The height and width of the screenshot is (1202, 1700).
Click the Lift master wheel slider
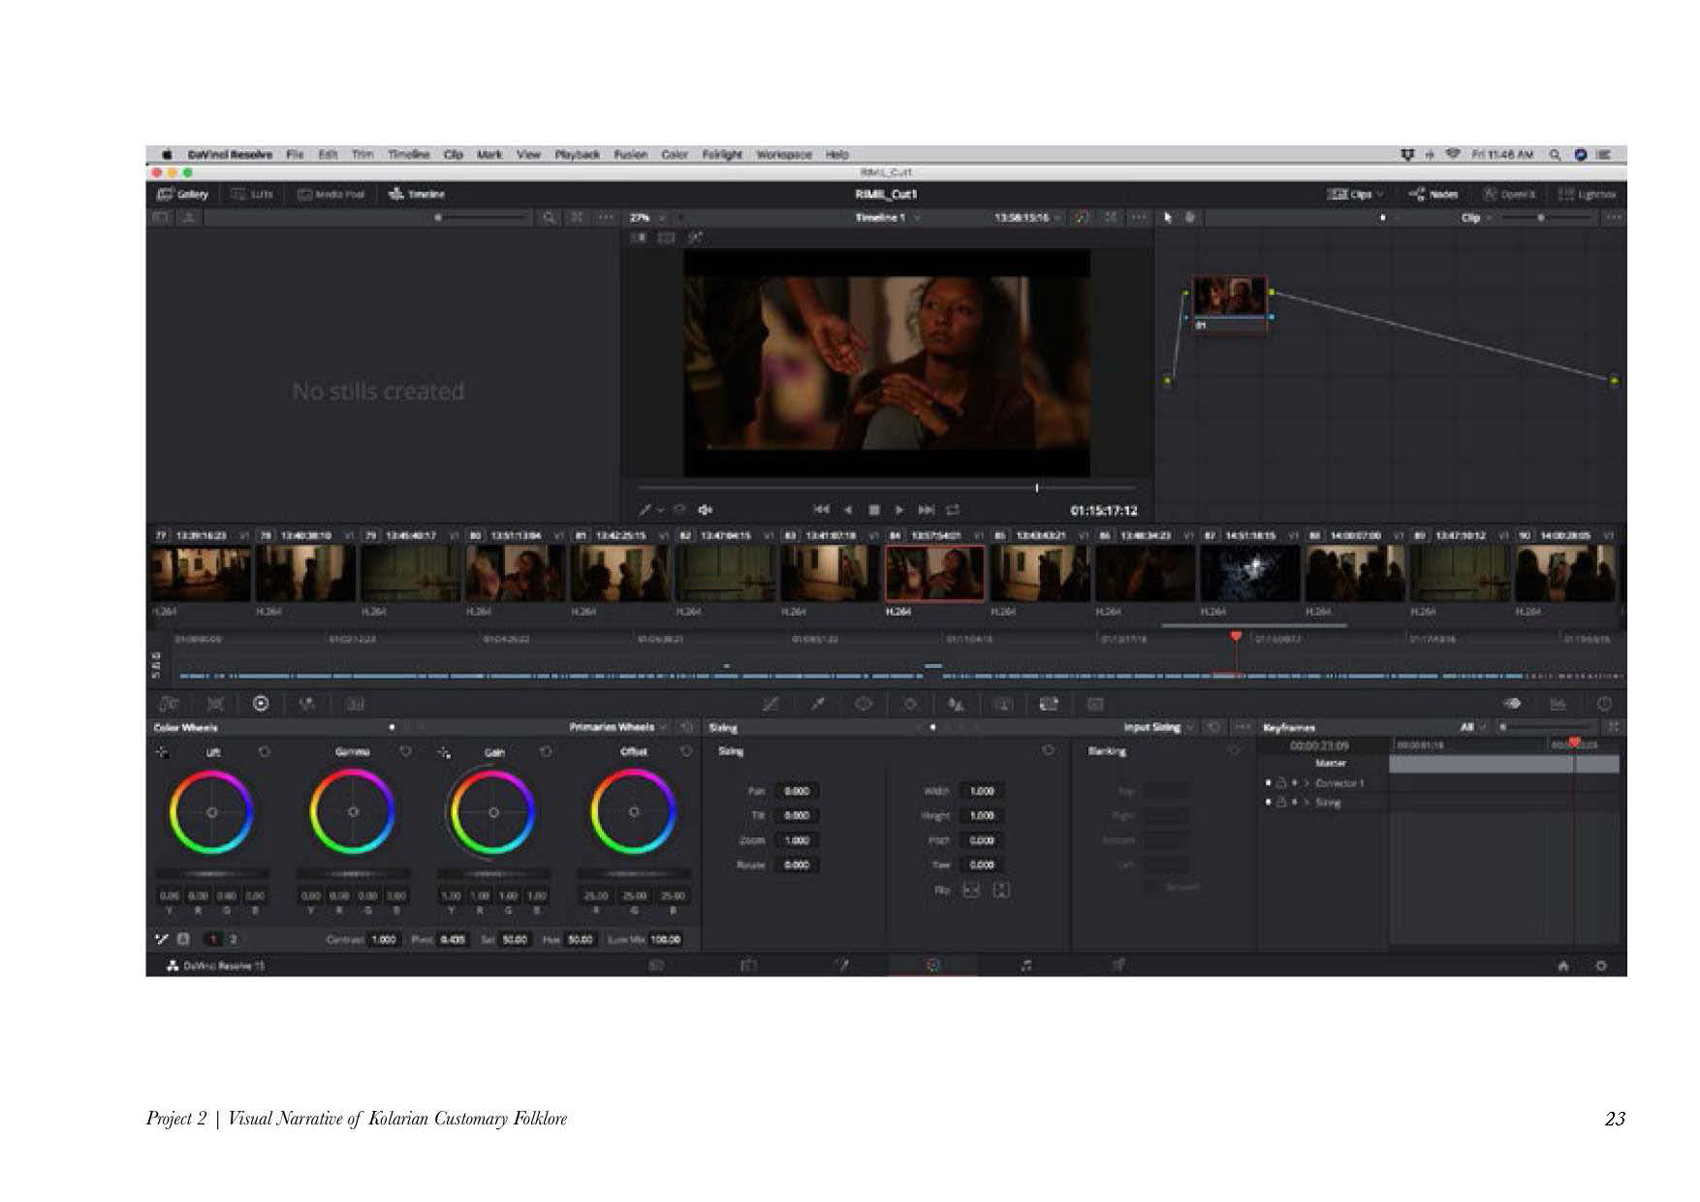pyautogui.click(x=212, y=874)
